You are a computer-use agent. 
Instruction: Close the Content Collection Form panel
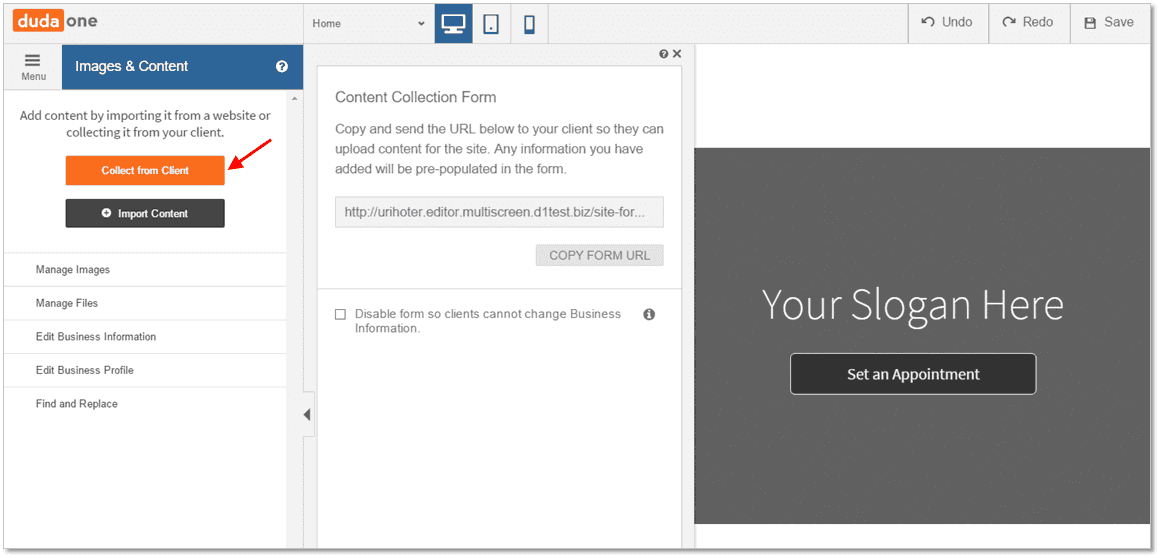tap(677, 54)
